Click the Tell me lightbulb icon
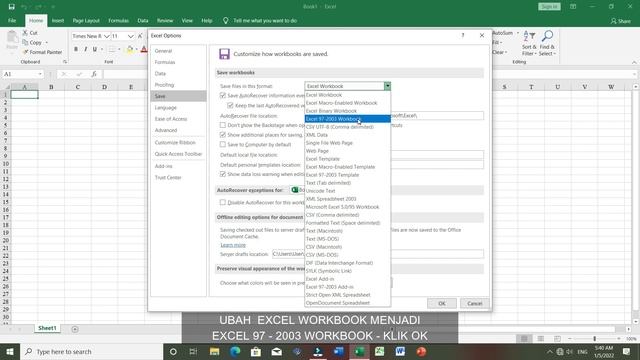 click(225, 20)
